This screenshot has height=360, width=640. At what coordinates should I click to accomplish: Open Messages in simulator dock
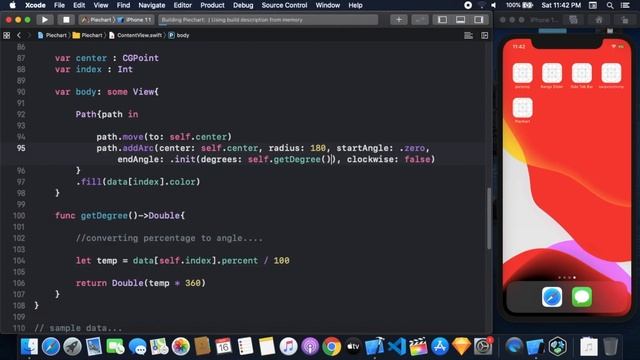[x=582, y=297]
